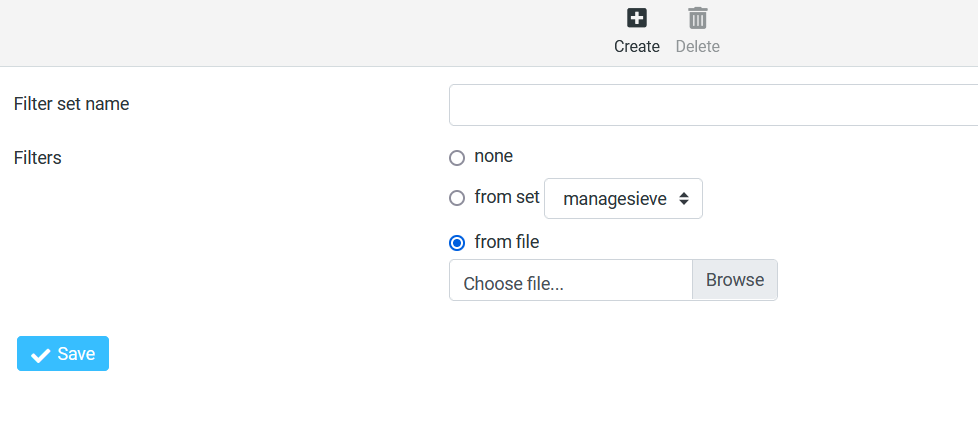Click the 'from set' option label text
Image resolution: width=978 pixels, height=442 pixels.
[507, 197]
